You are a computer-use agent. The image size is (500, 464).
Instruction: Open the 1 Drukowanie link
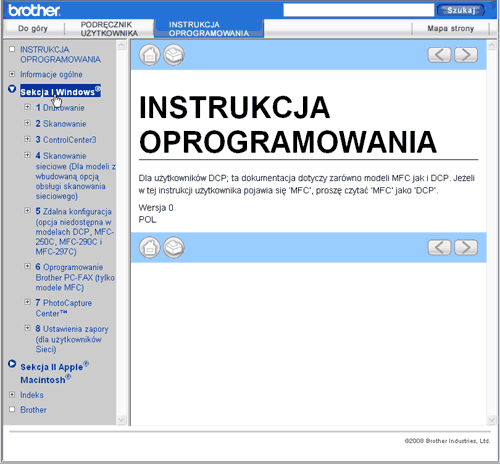click(x=60, y=108)
